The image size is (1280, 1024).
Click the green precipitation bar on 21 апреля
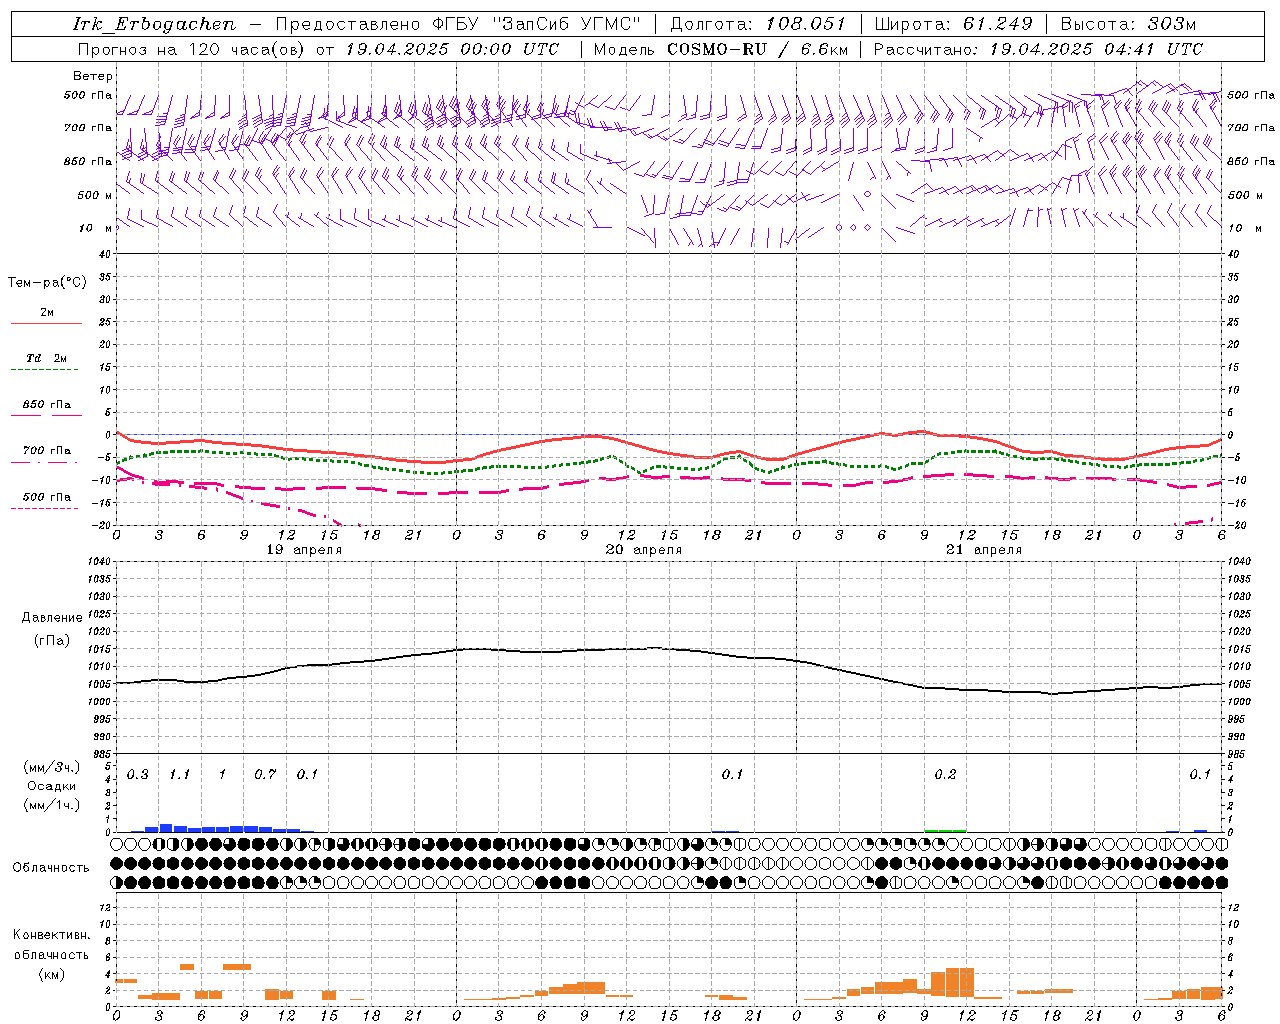945,830
